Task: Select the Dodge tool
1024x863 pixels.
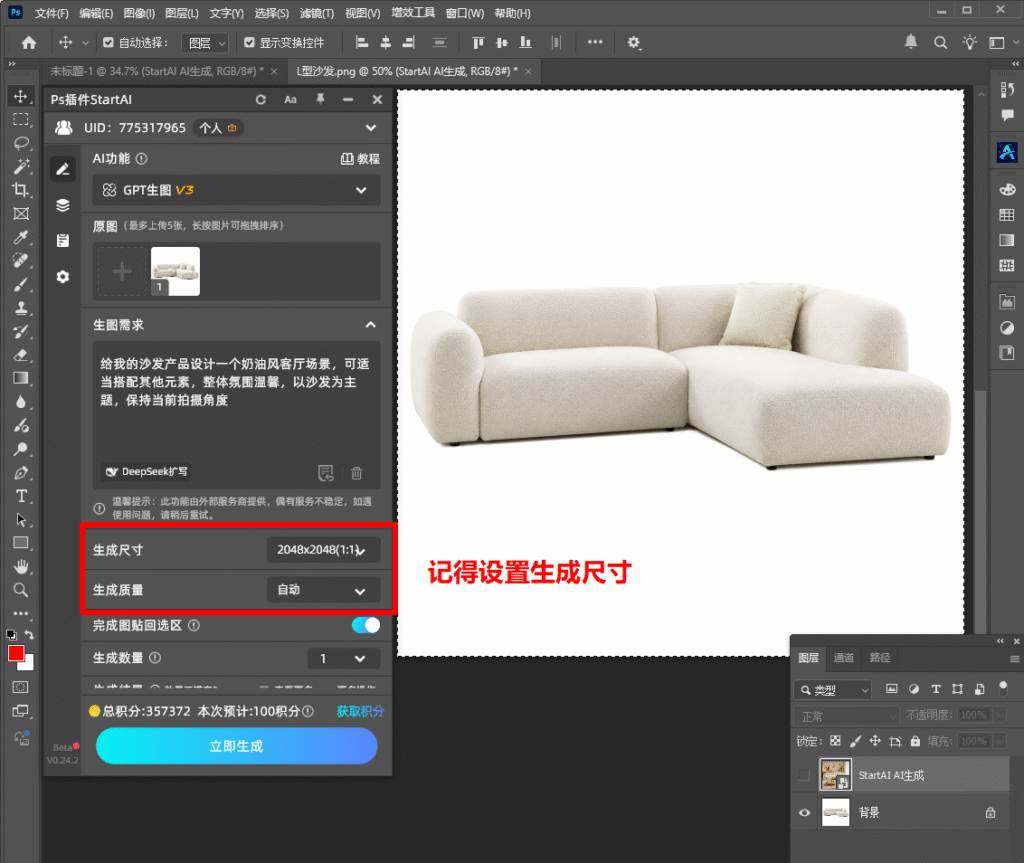Action: [x=21, y=449]
